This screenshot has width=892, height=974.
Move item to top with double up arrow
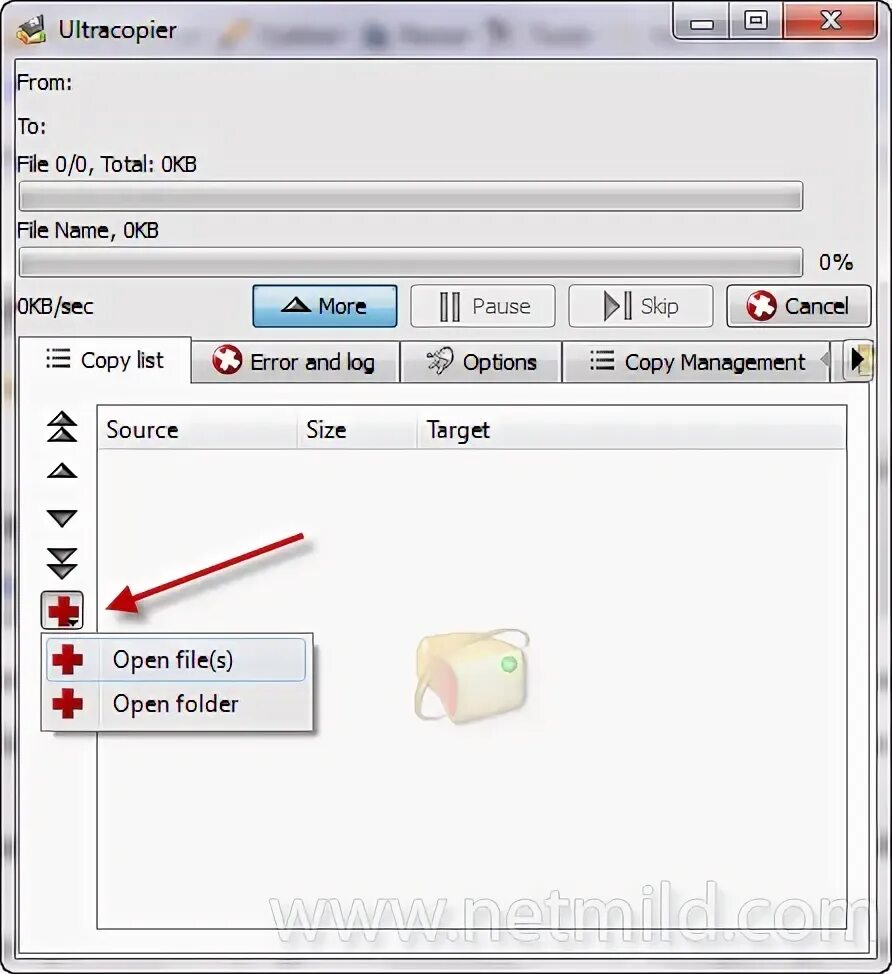(x=62, y=427)
